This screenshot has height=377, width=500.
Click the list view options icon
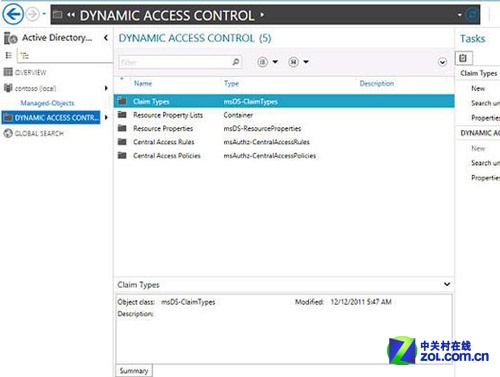[x=262, y=62]
